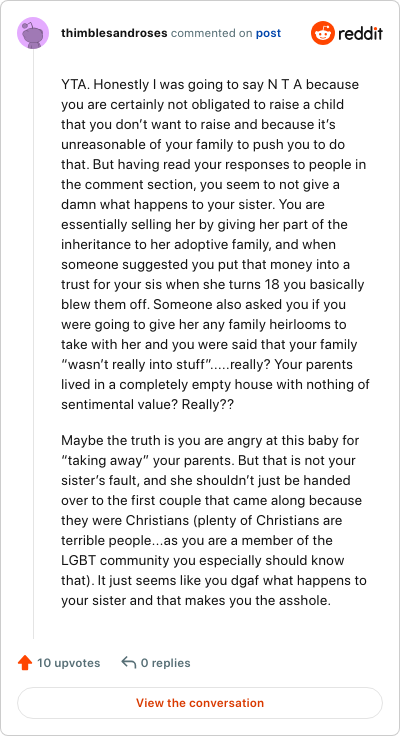The width and height of the screenshot is (400, 736).
Task: Select the "10 upvotes" count
Action: click(x=69, y=663)
